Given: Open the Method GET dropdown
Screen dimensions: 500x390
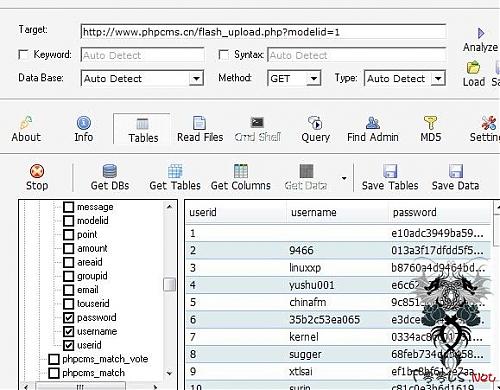Looking at the screenshot, I should (313, 79).
